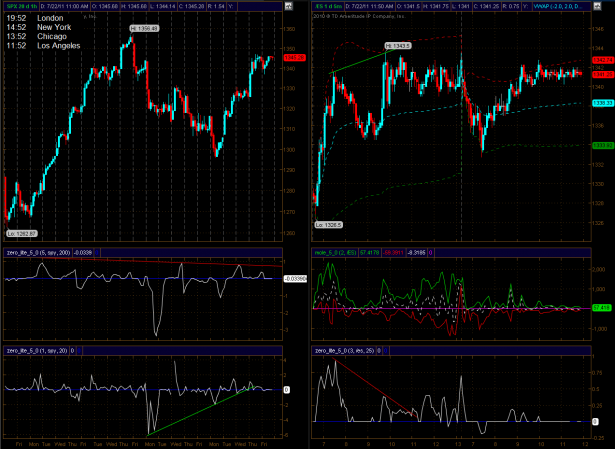Click the Hi: 1343.5 bubble on /ES chart
This screenshot has width=615, height=449.
coord(397,46)
